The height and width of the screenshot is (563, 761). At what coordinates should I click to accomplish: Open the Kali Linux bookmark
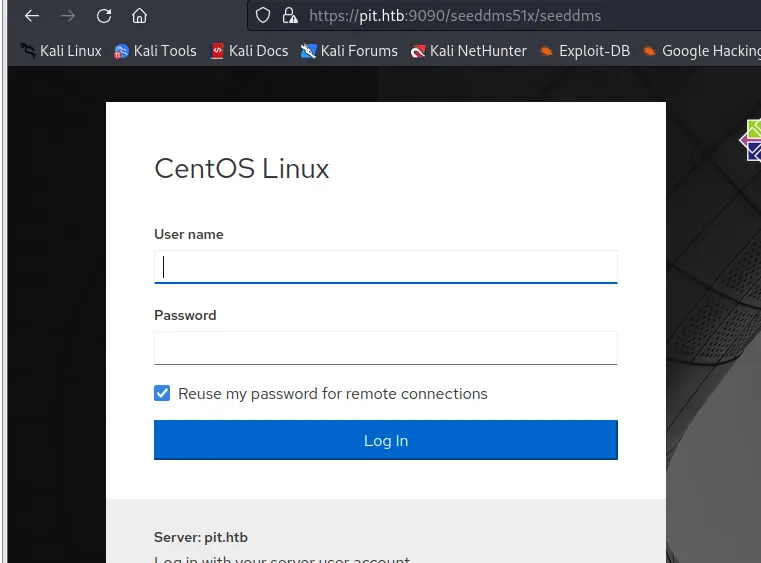tap(61, 51)
